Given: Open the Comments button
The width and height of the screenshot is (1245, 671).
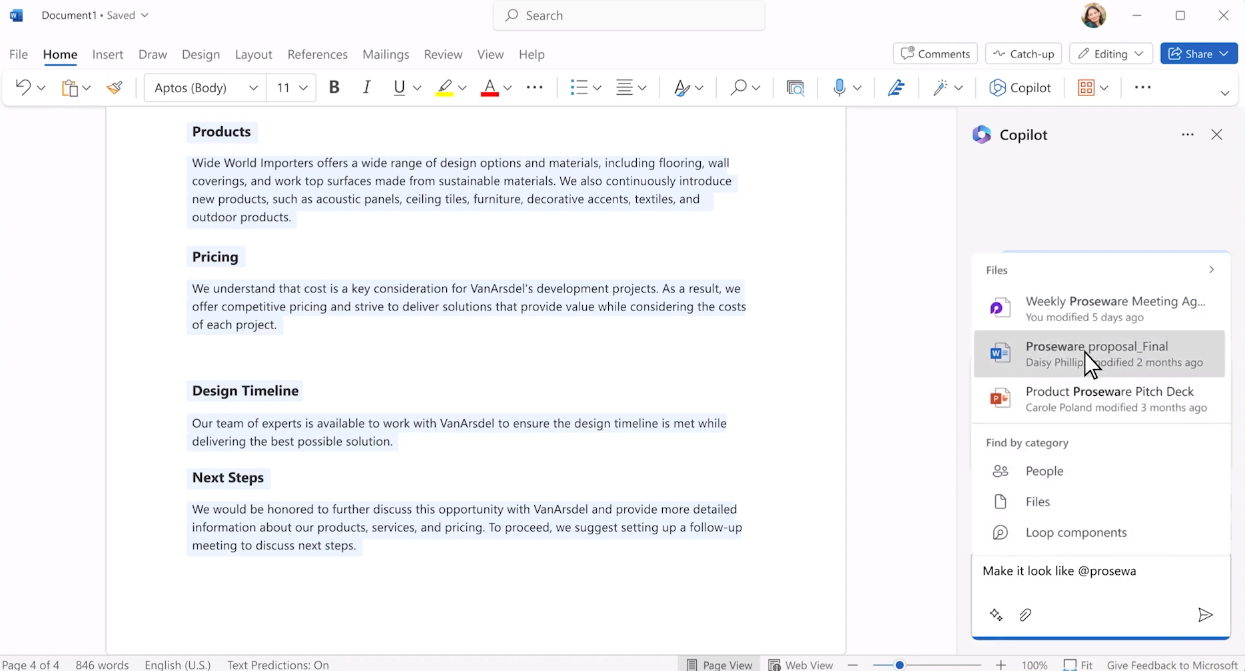Looking at the screenshot, I should point(935,54).
